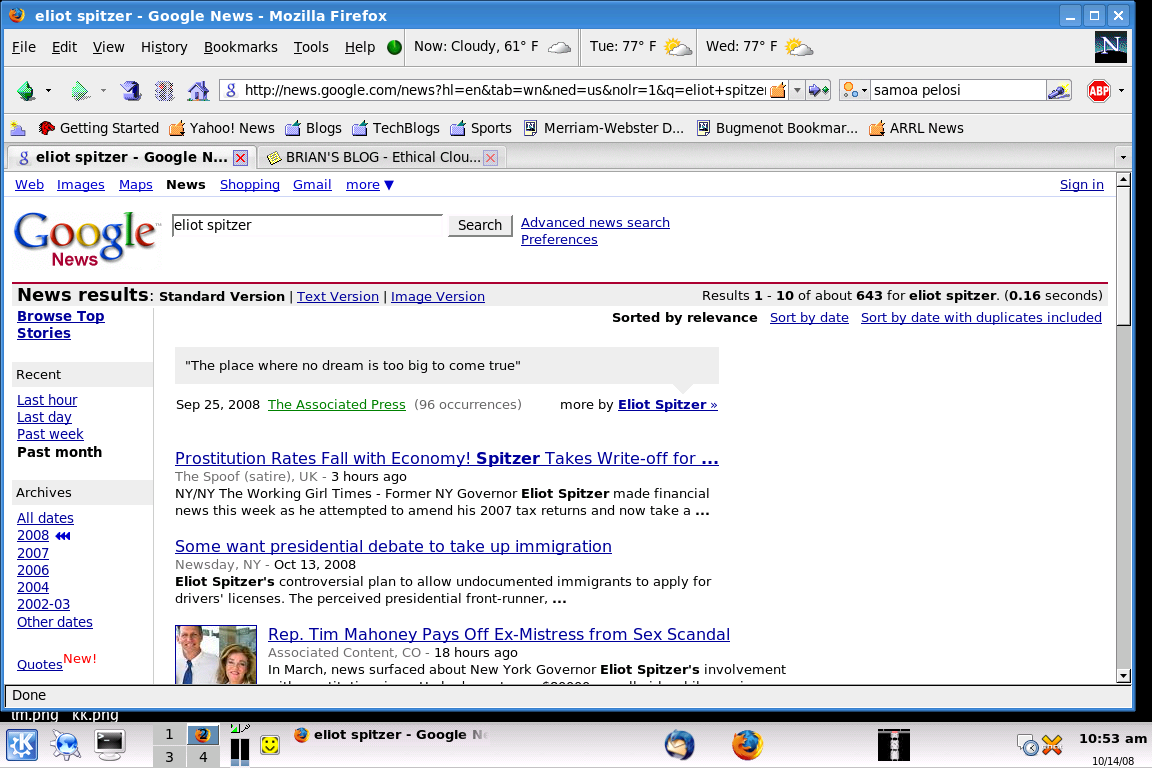Switch to virtual desktop 1 in pager
This screenshot has height=768, width=1152.
(169, 734)
